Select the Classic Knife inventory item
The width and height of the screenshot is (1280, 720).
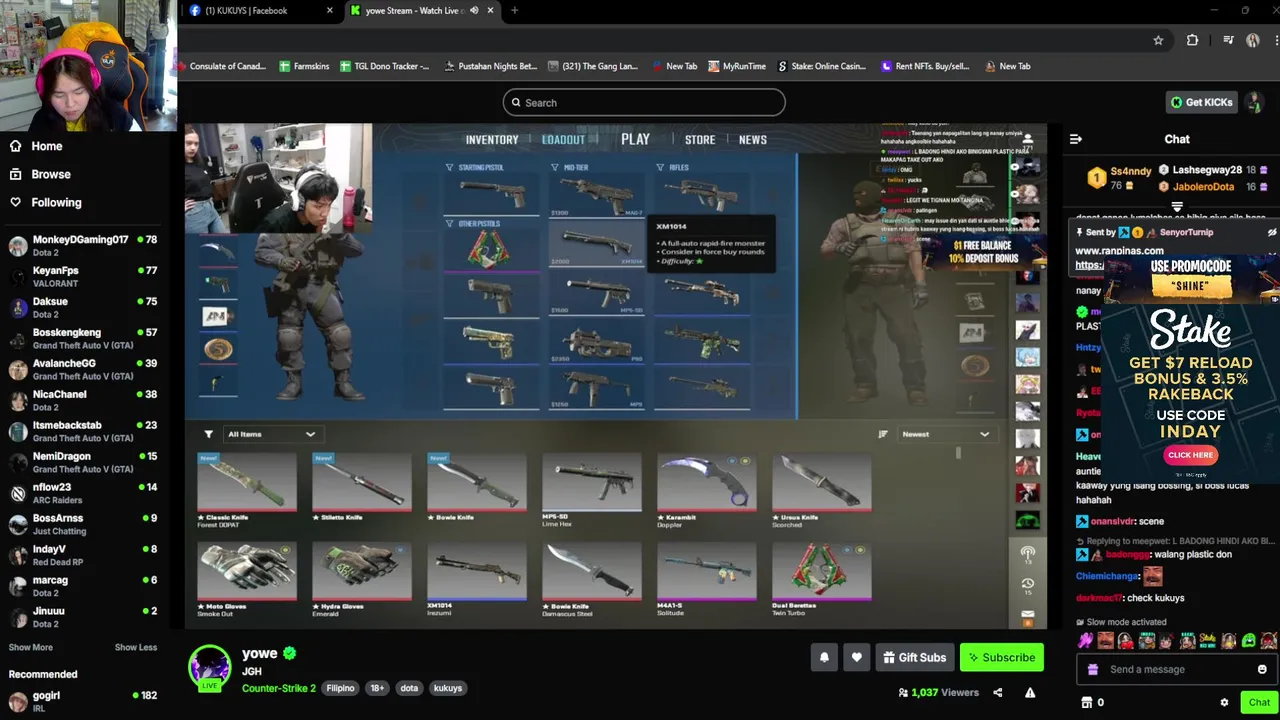coord(247,490)
